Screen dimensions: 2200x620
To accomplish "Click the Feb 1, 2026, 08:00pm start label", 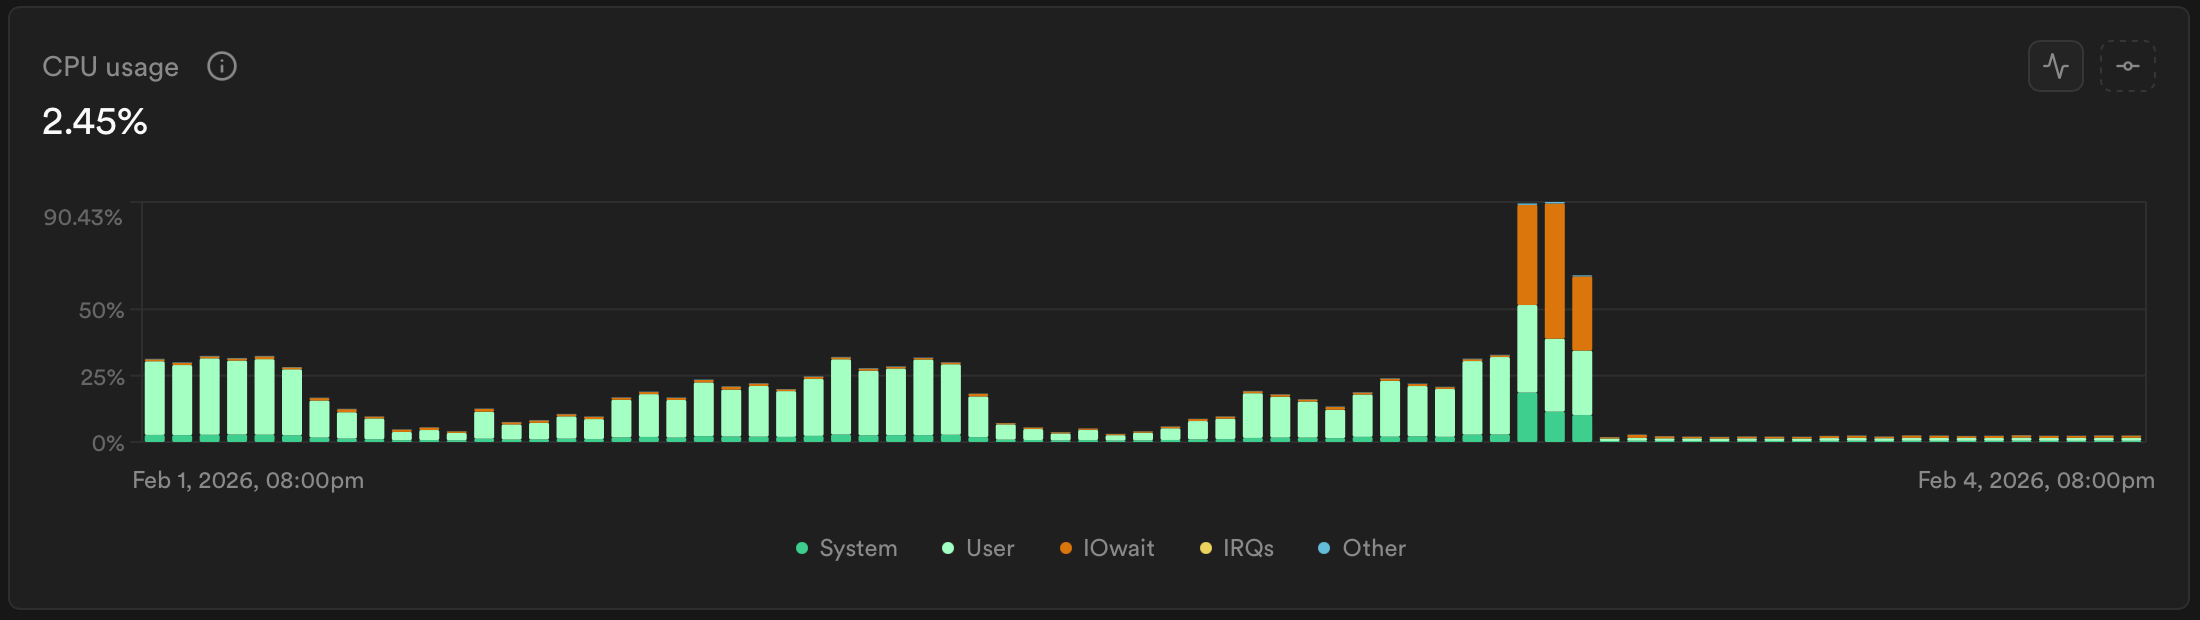I will (x=248, y=480).
